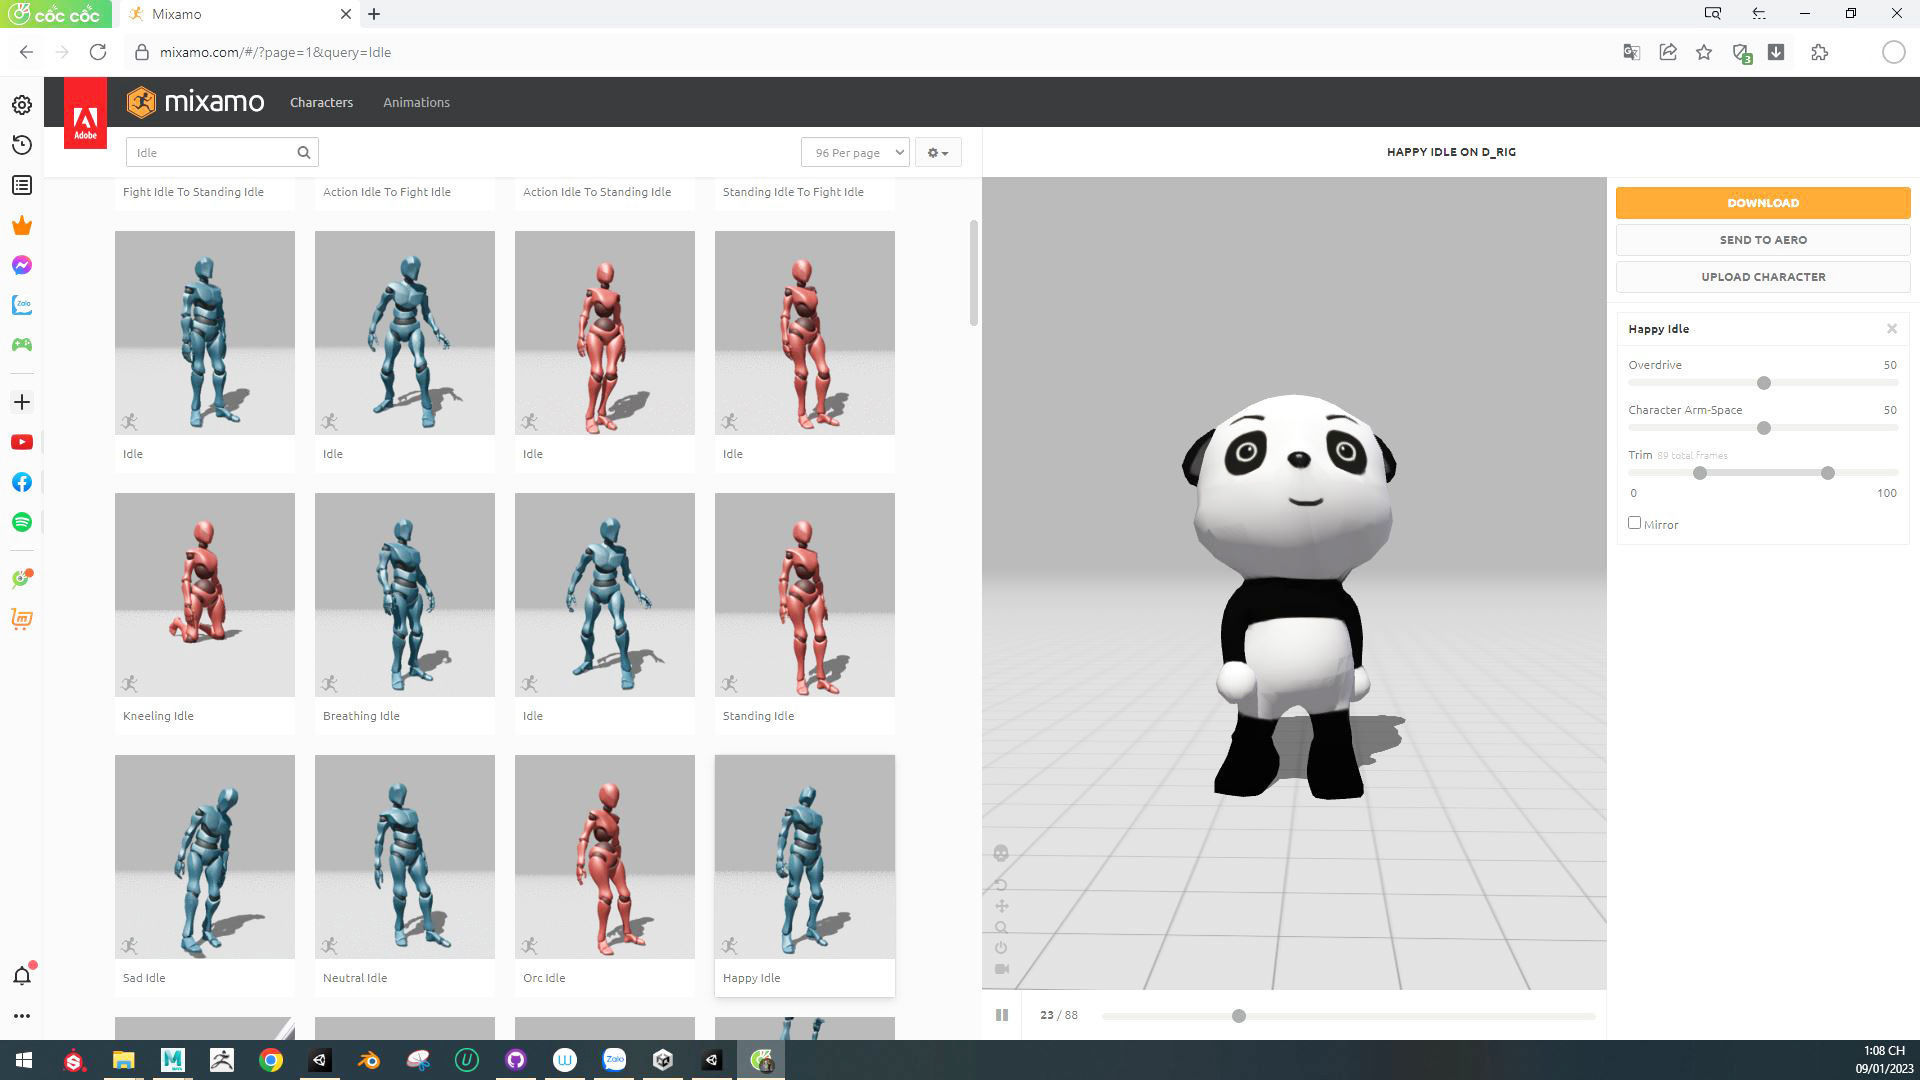The image size is (1920, 1080).
Task: Select the Happy Idle thumbnail
Action: 805,857
